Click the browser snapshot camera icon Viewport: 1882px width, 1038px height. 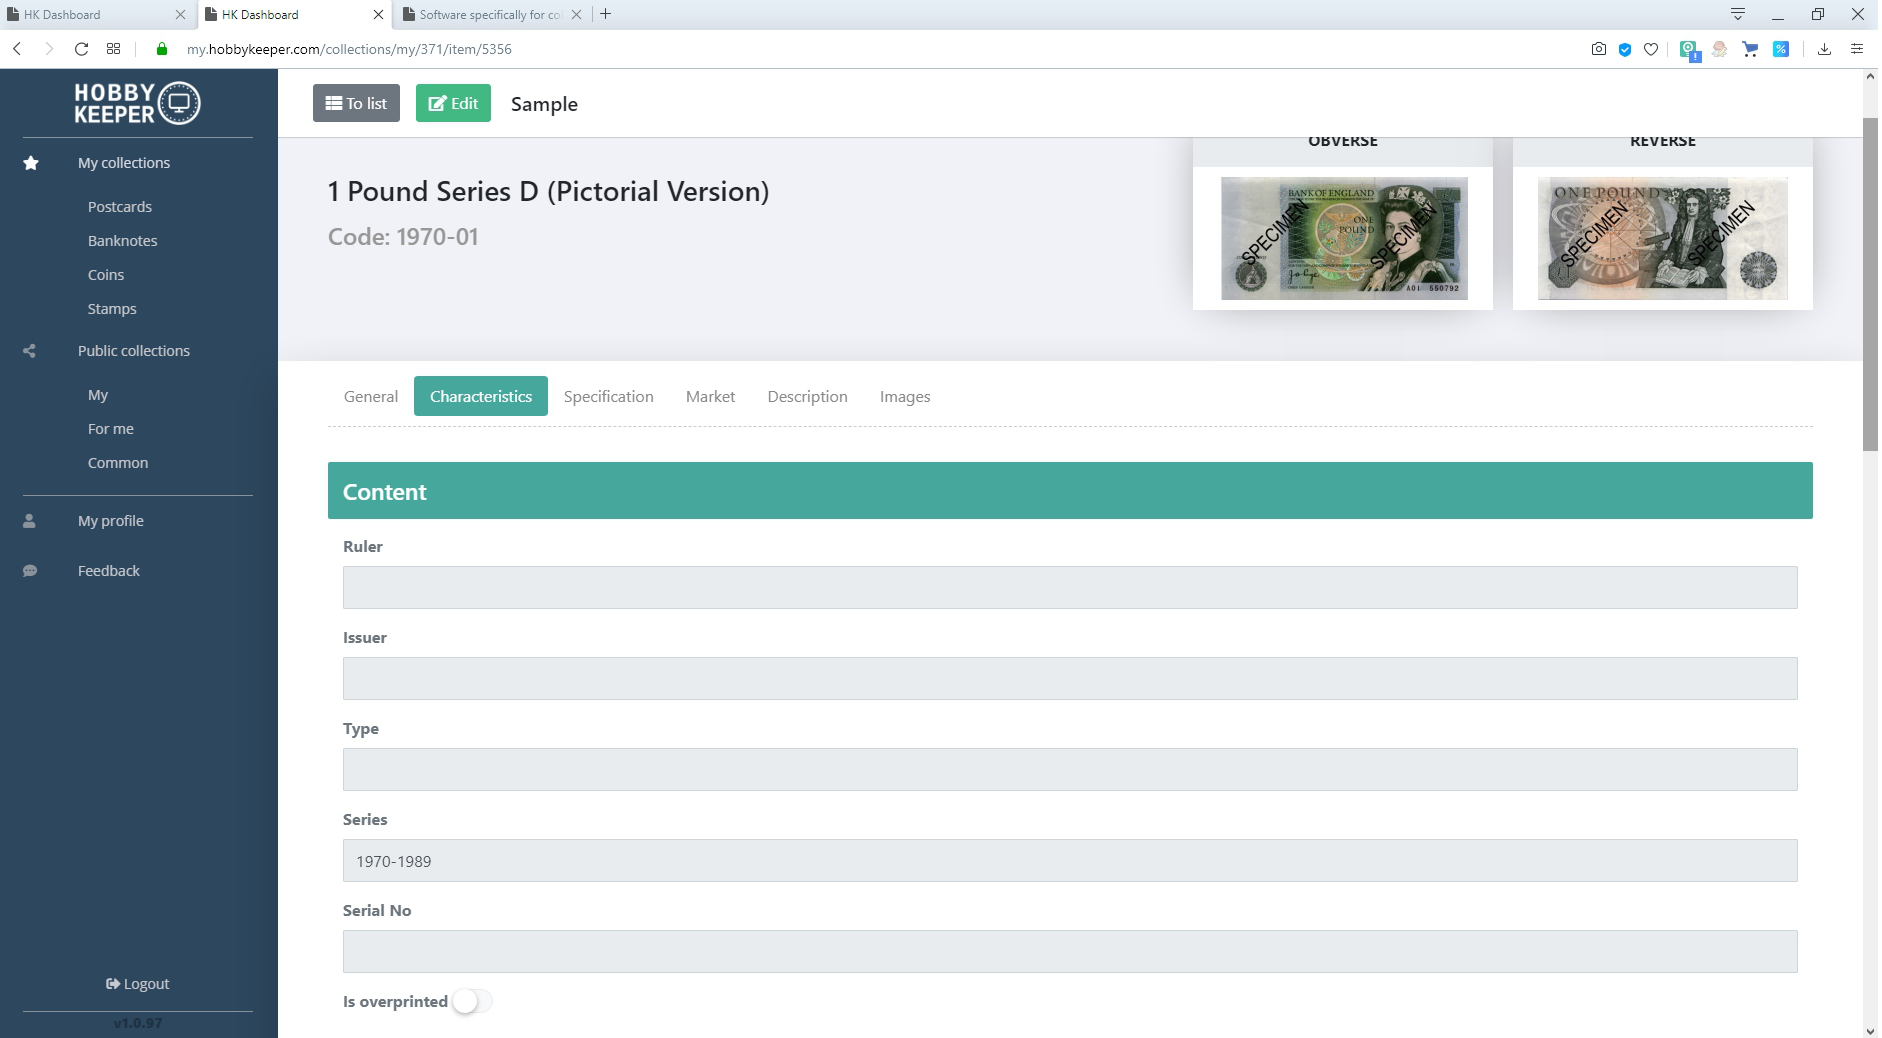1598,49
